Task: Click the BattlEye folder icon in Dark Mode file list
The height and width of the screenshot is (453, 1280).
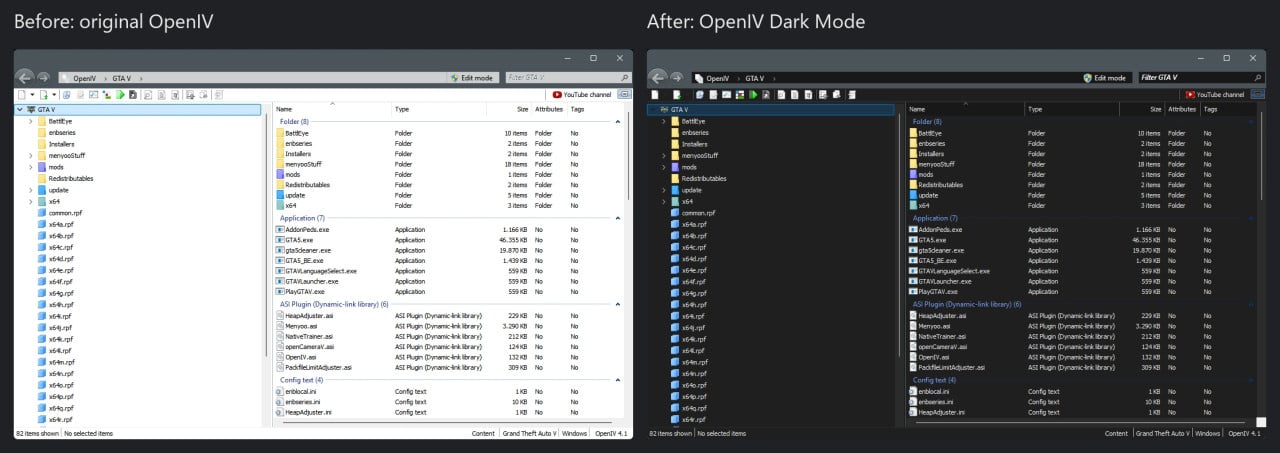Action: (x=913, y=133)
